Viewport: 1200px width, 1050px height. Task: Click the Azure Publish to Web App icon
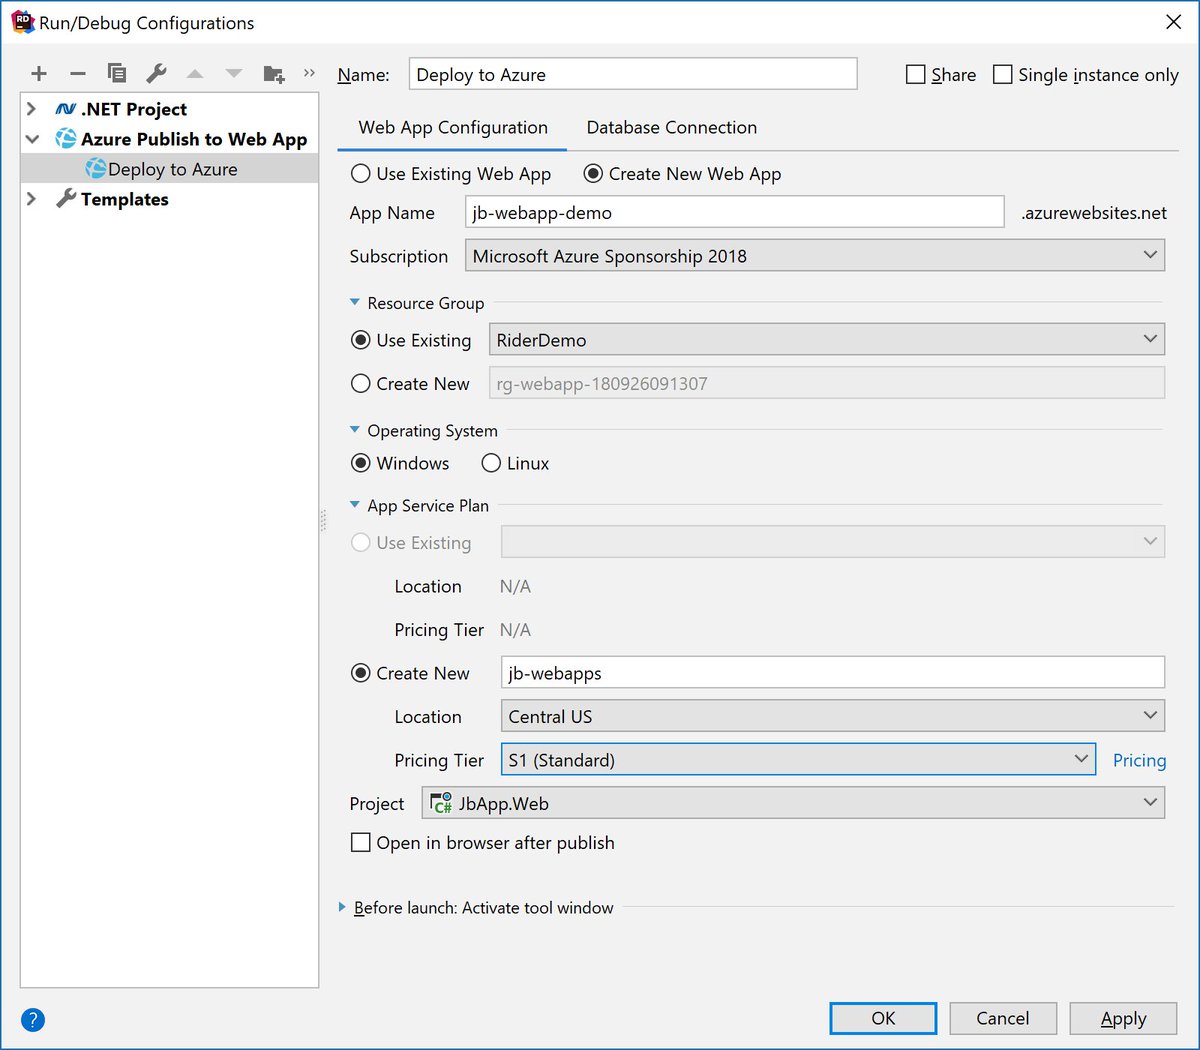[x=66, y=139]
